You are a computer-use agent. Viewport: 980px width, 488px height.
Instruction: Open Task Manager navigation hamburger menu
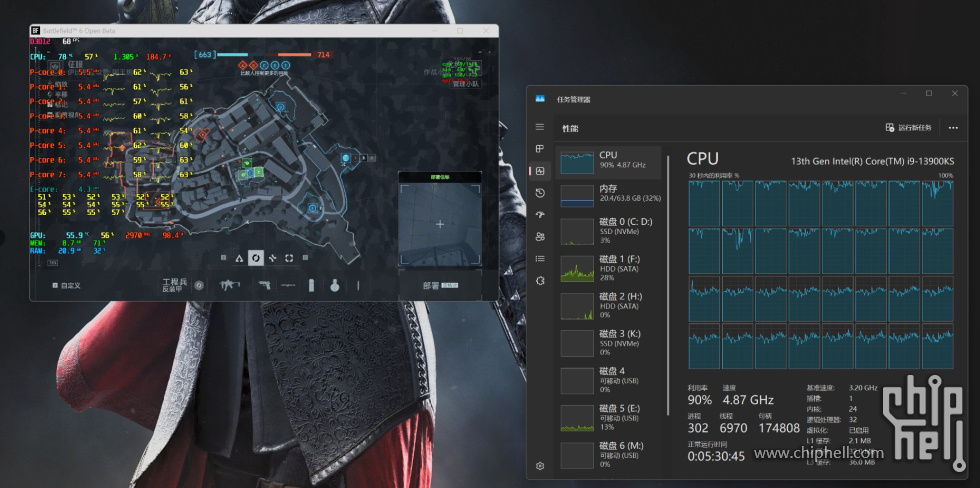[540, 127]
